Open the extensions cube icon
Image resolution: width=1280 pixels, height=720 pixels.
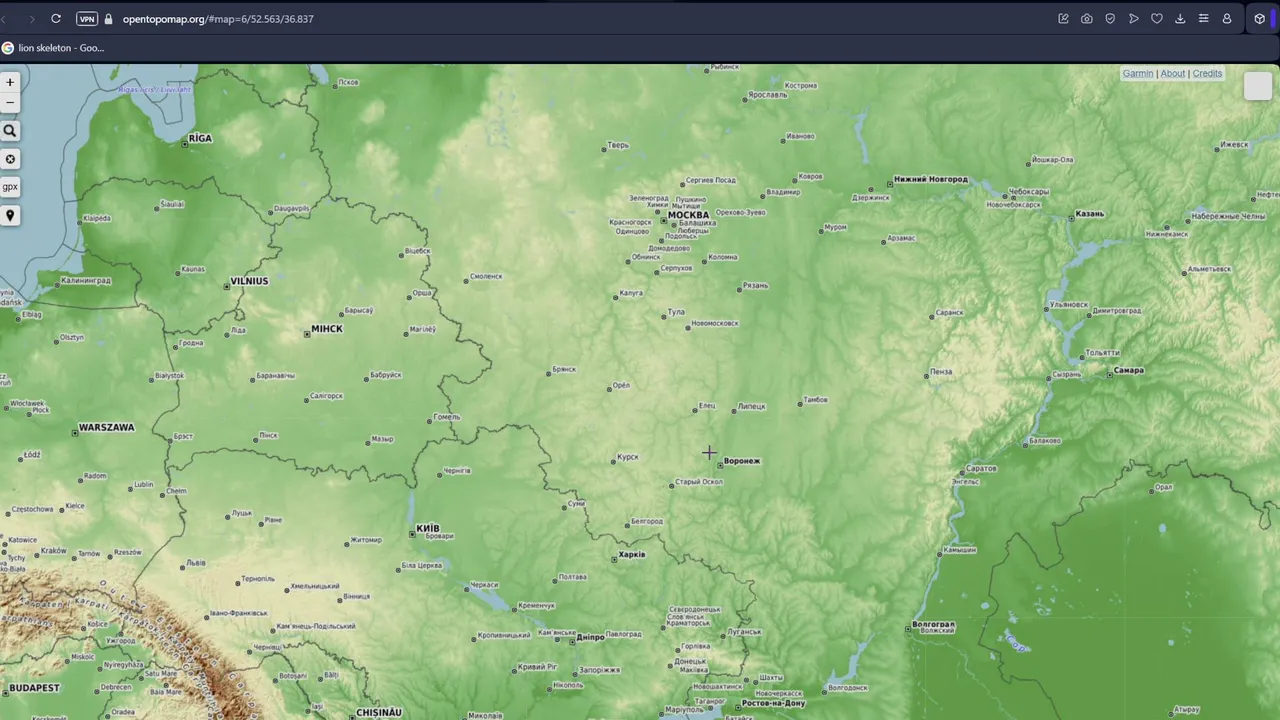click(1259, 19)
